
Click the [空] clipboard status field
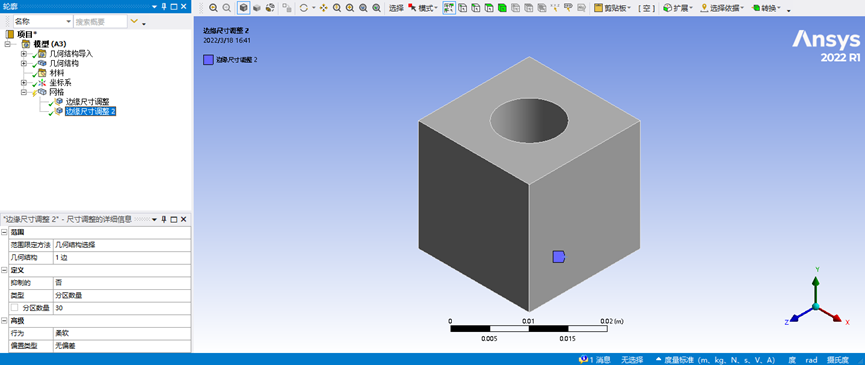coord(647,8)
